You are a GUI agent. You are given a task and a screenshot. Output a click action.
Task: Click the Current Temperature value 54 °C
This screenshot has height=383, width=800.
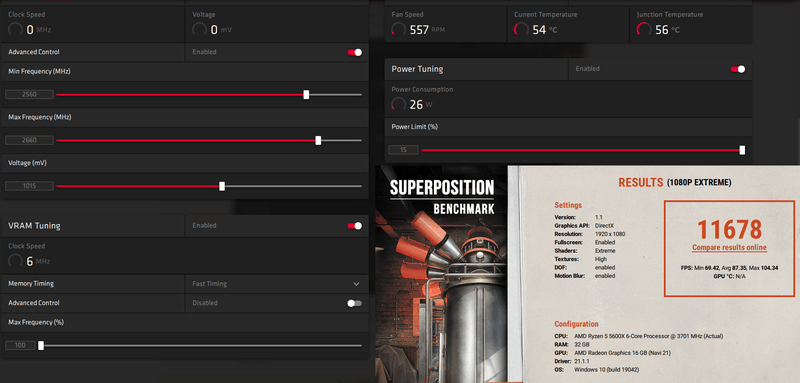point(545,30)
